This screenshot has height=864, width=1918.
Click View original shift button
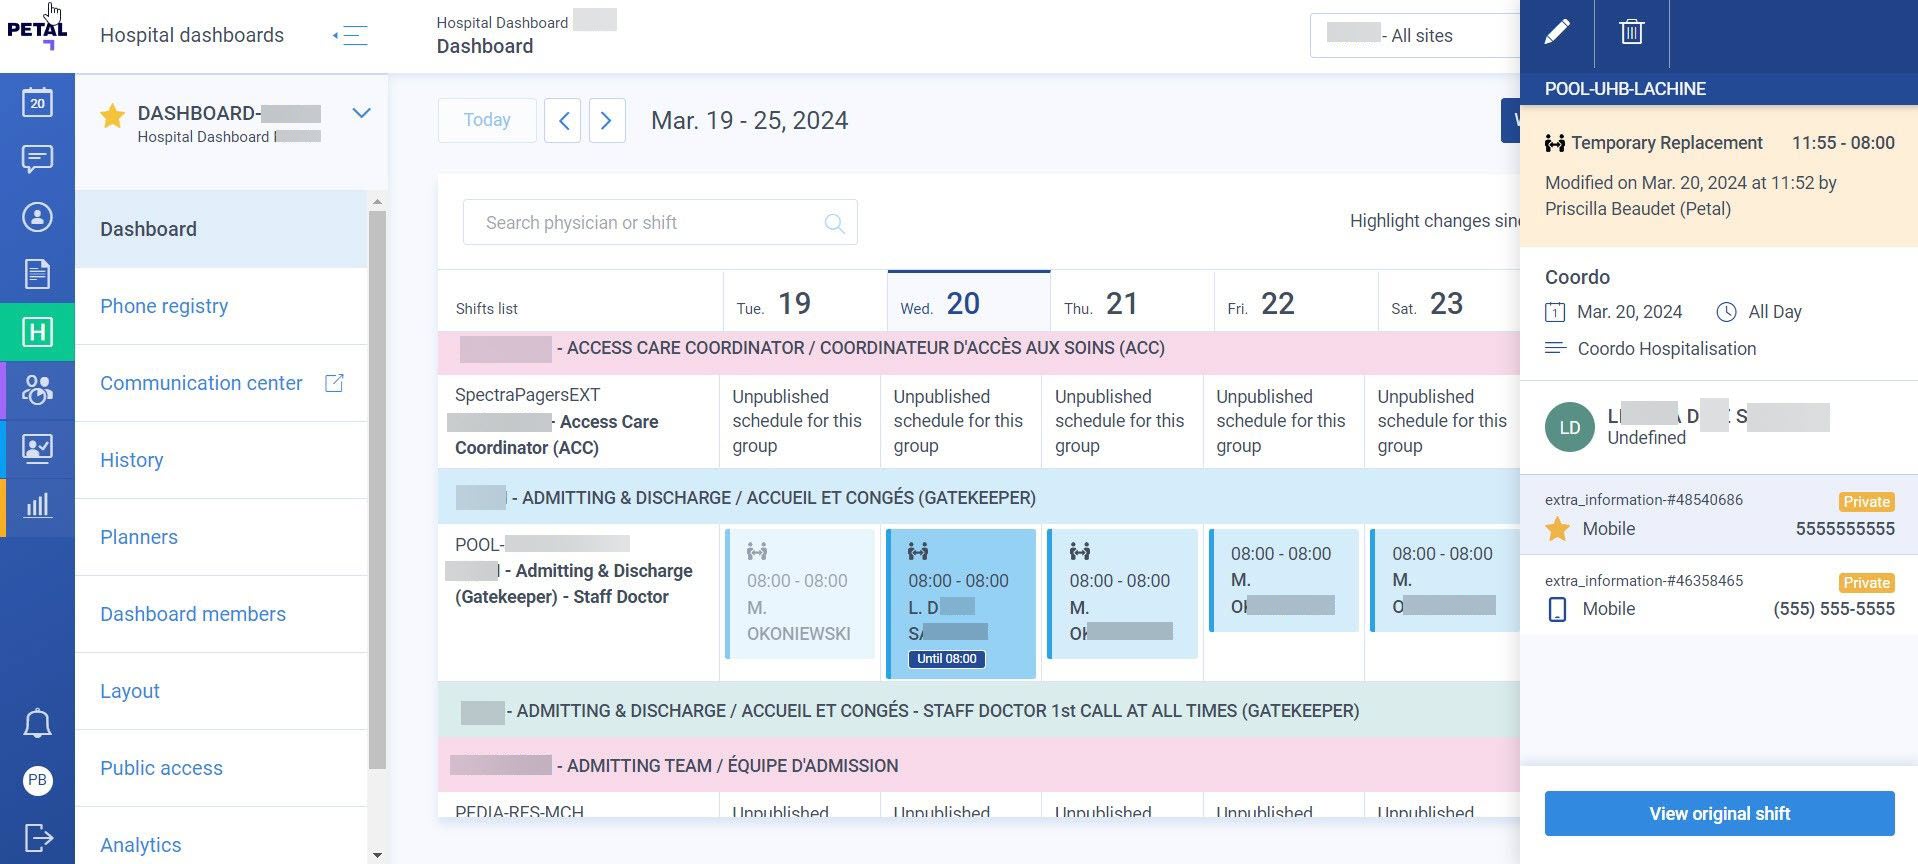tap(1719, 814)
